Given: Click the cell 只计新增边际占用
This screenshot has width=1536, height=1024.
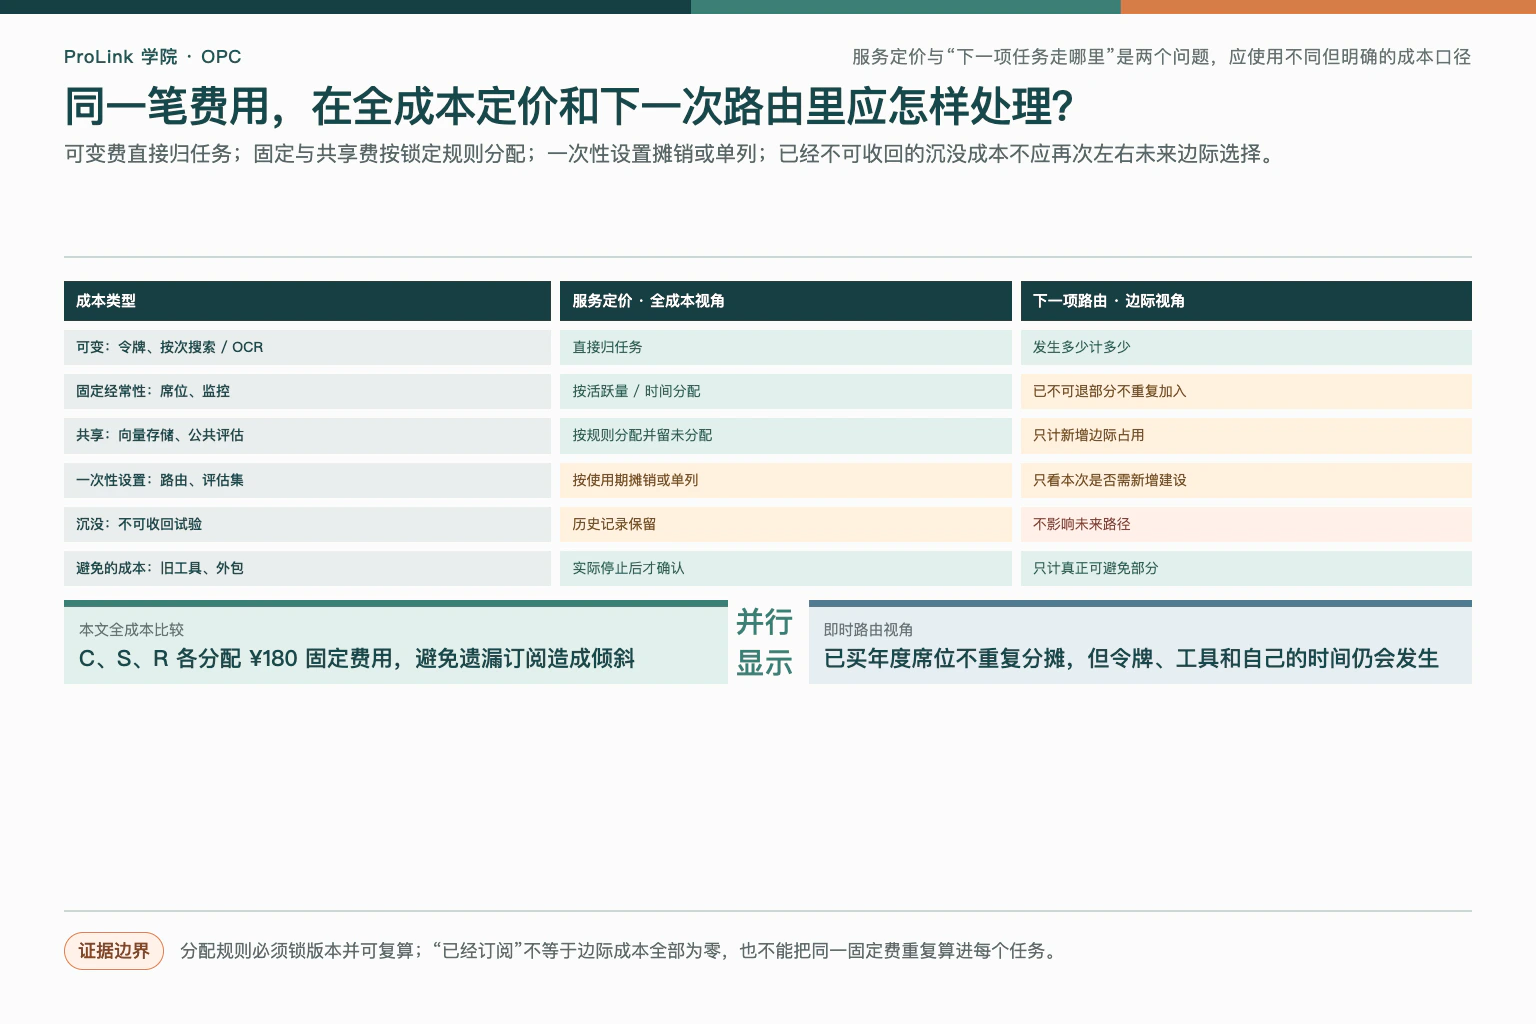Looking at the screenshot, I should [1246, 435].
